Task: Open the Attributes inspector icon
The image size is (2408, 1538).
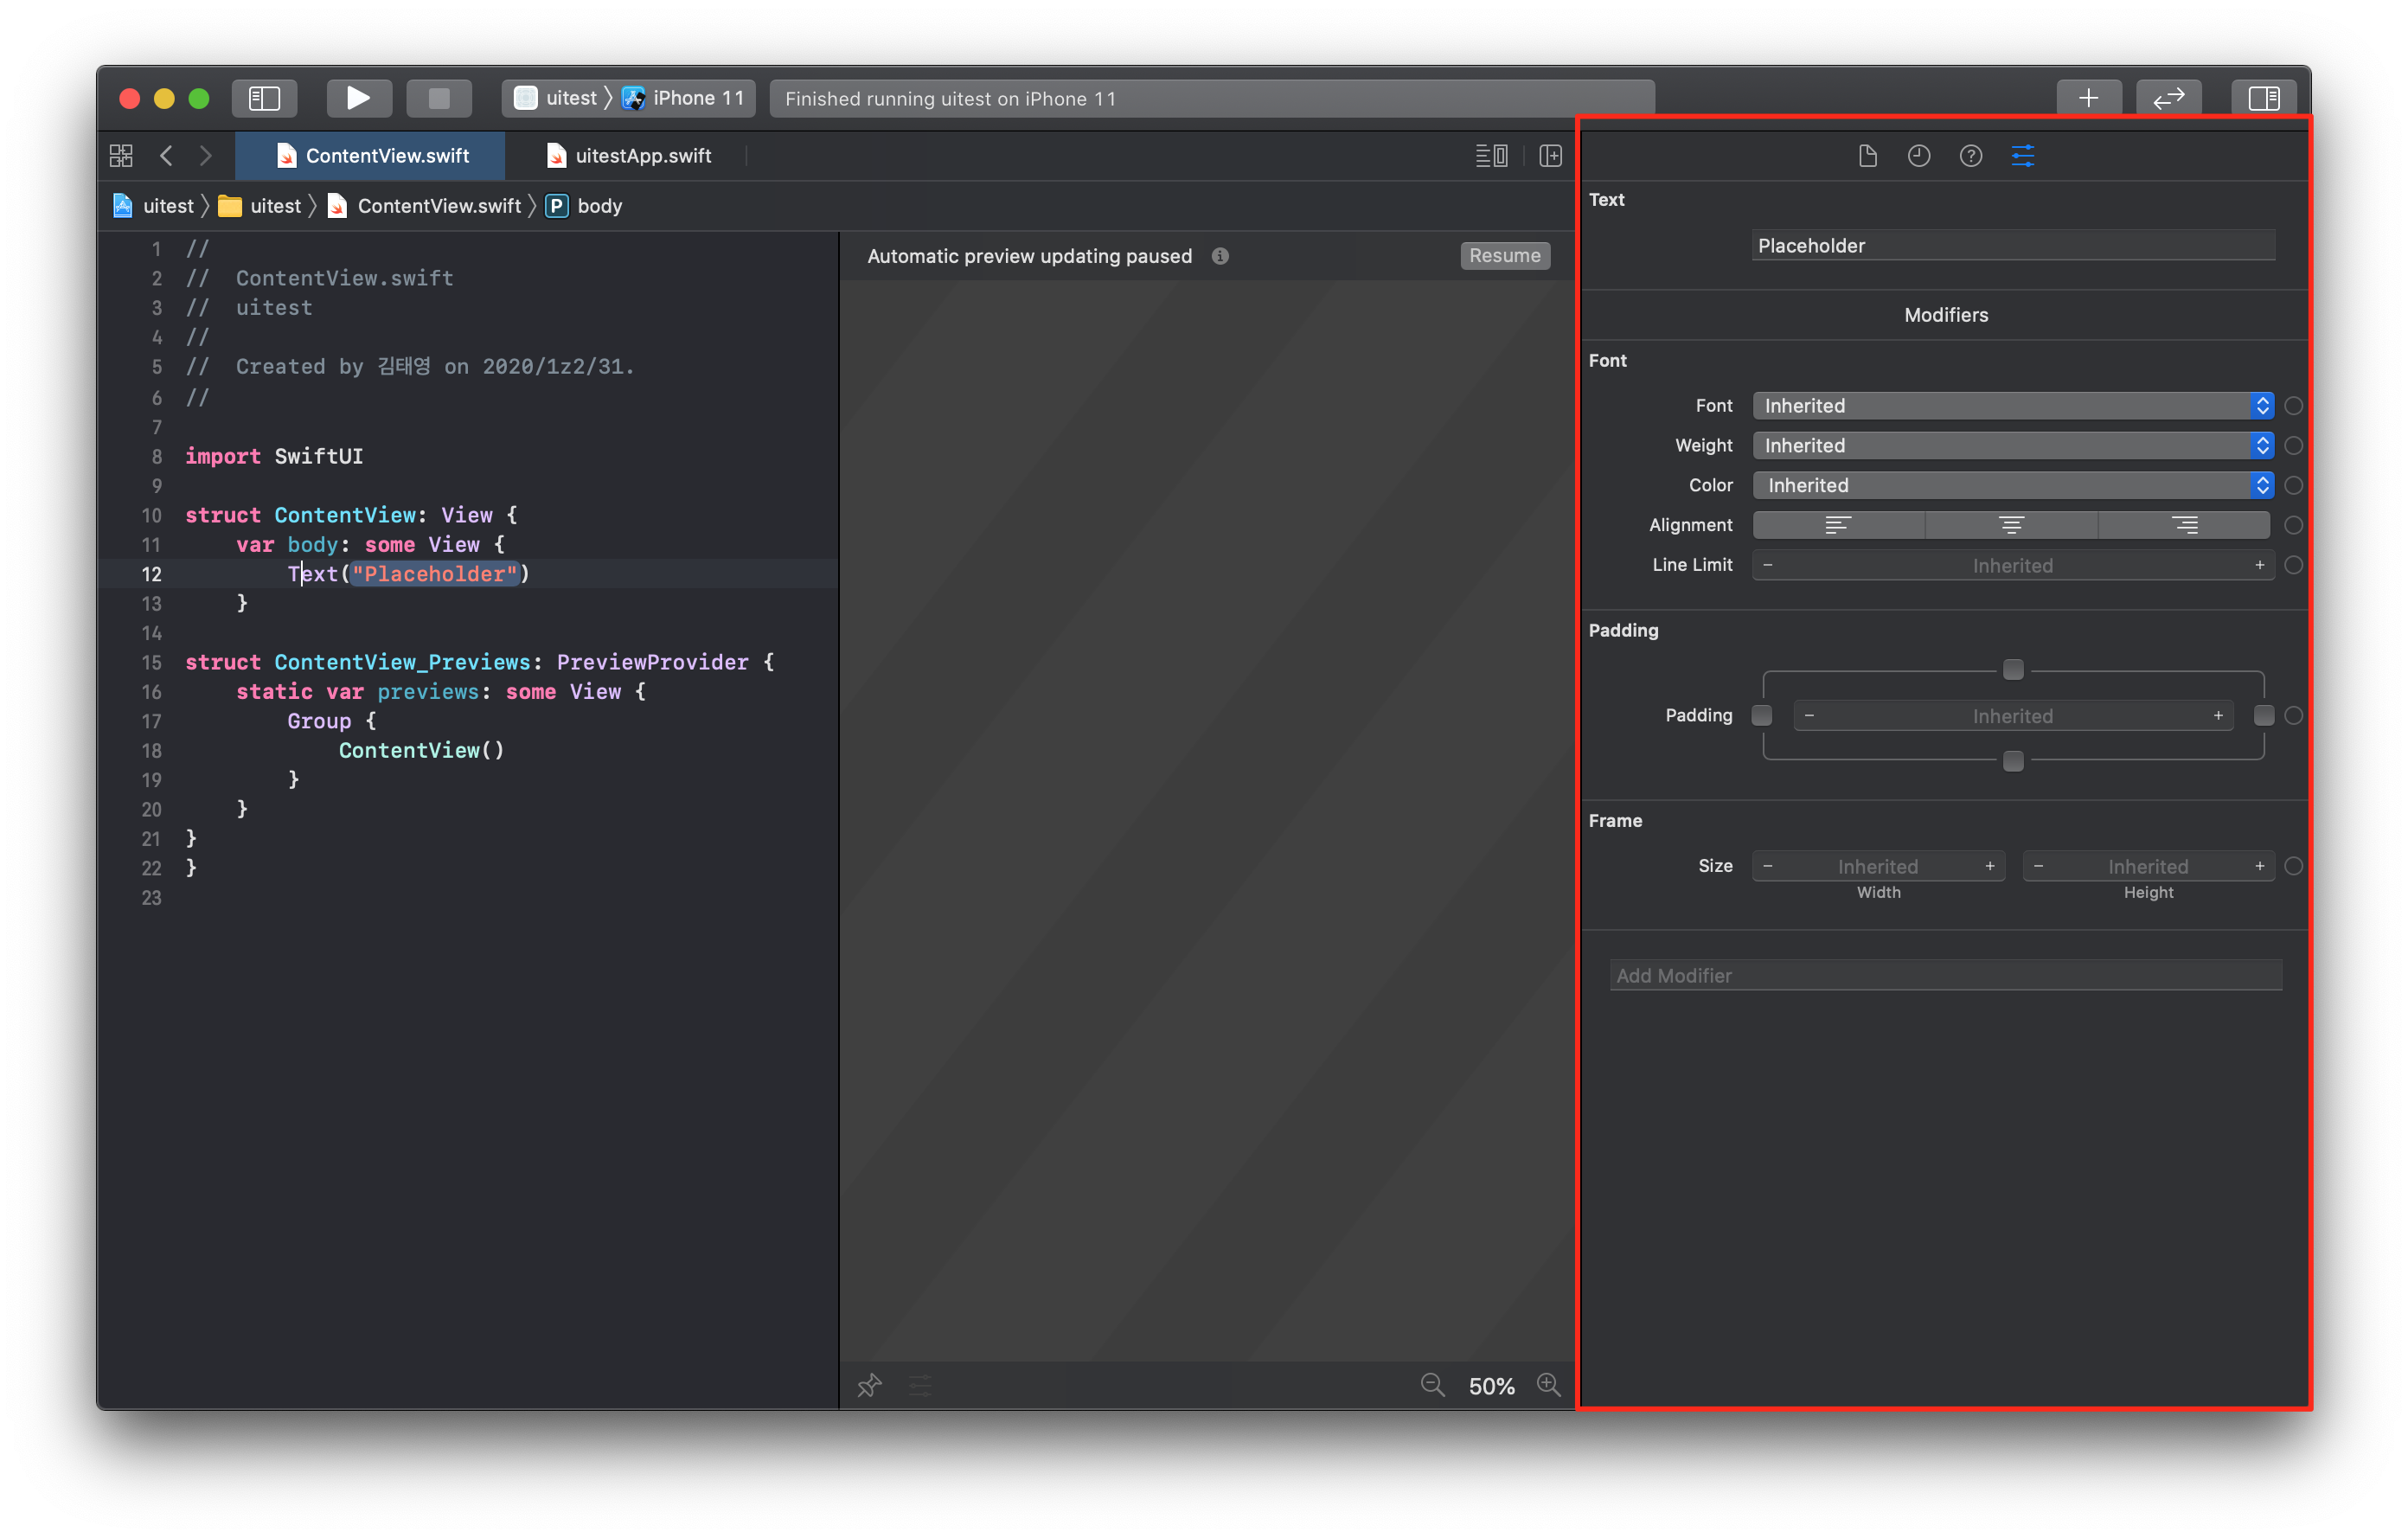Action: tap(2022, 156)
